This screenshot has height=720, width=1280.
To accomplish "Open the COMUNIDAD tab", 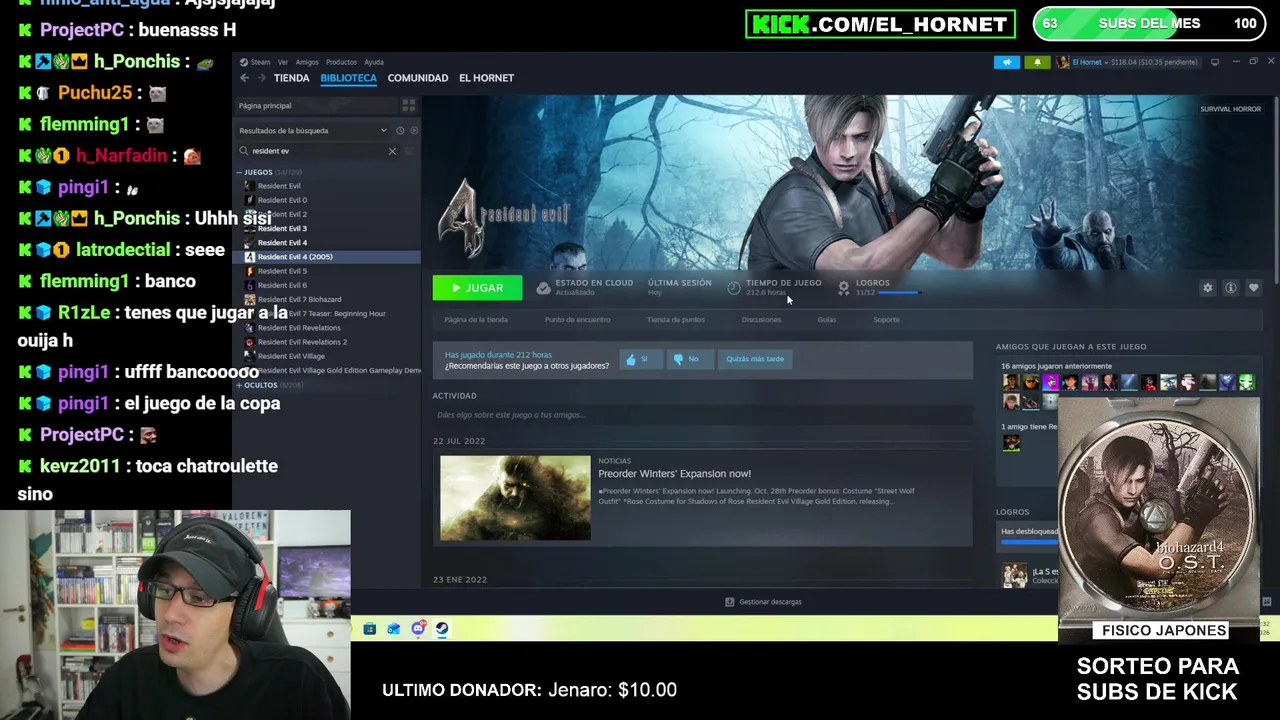I will [x=418, y=78].
